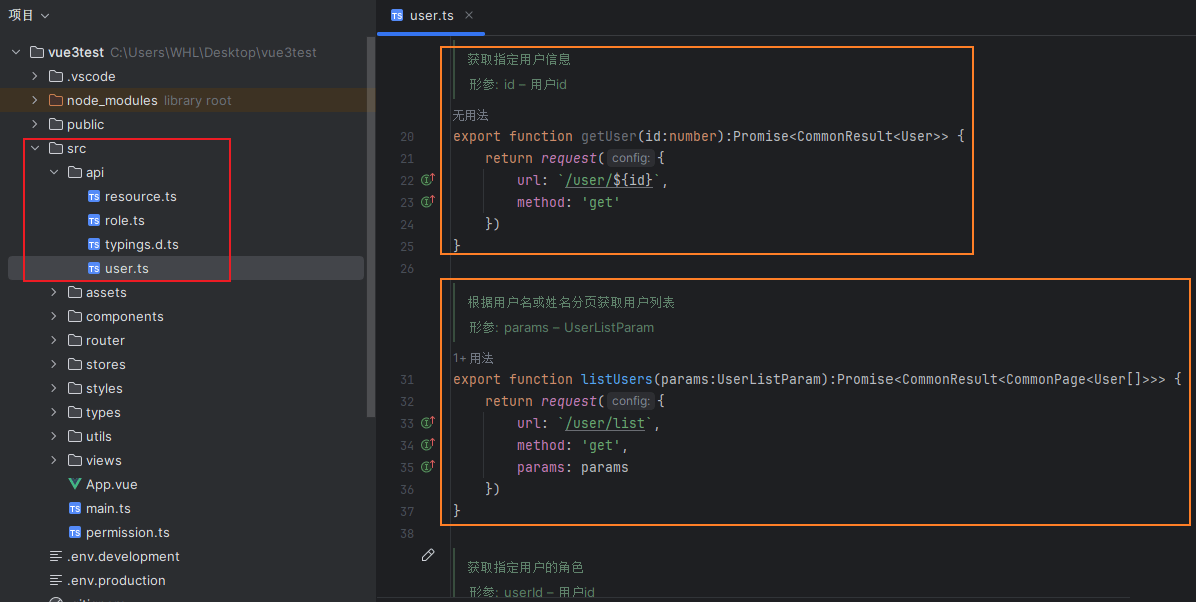This screenshot has height=602, width=1196.
Task: Expand the utils folder
Action: [x=54, y=436]
